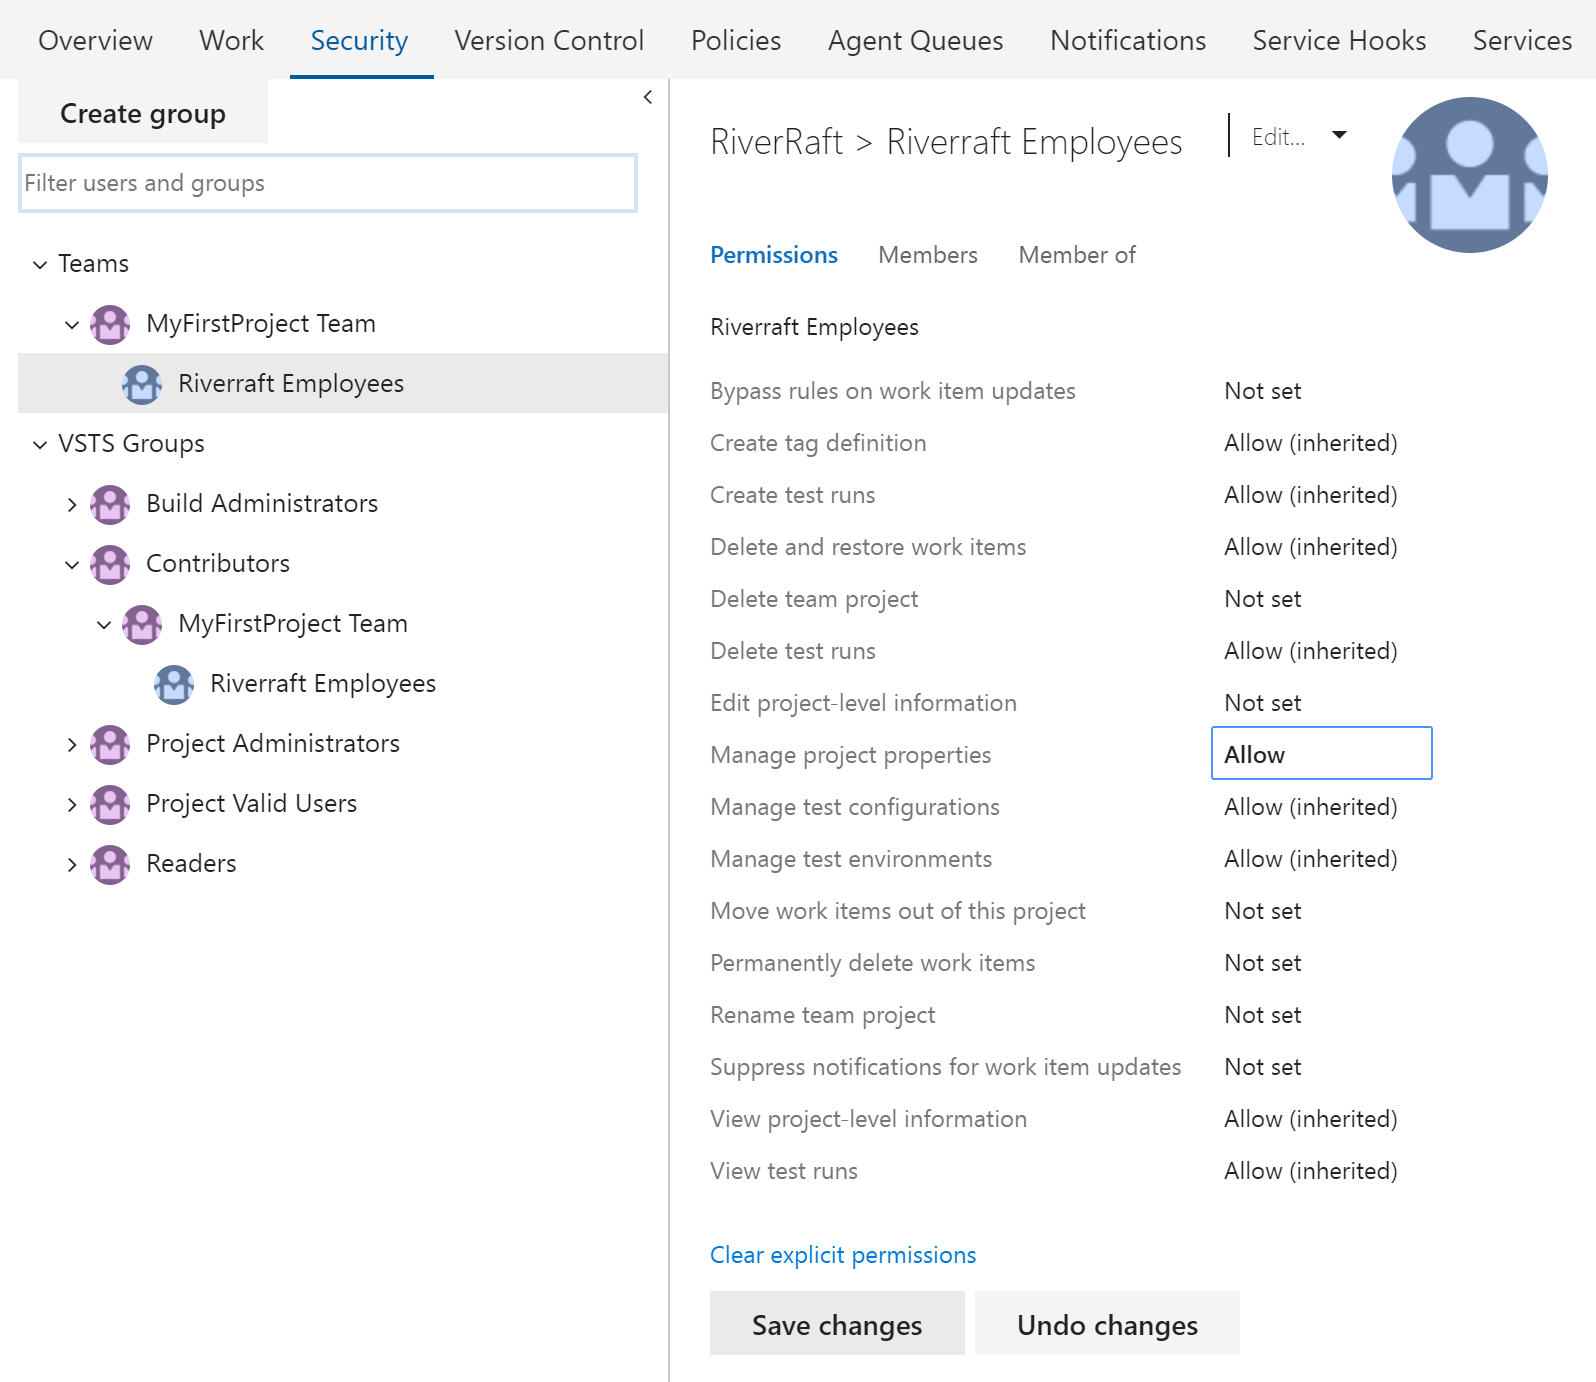Click Clear explicit permissions link
This screenshot has height=1382, width=1596.
click(x=842, y=1255)
